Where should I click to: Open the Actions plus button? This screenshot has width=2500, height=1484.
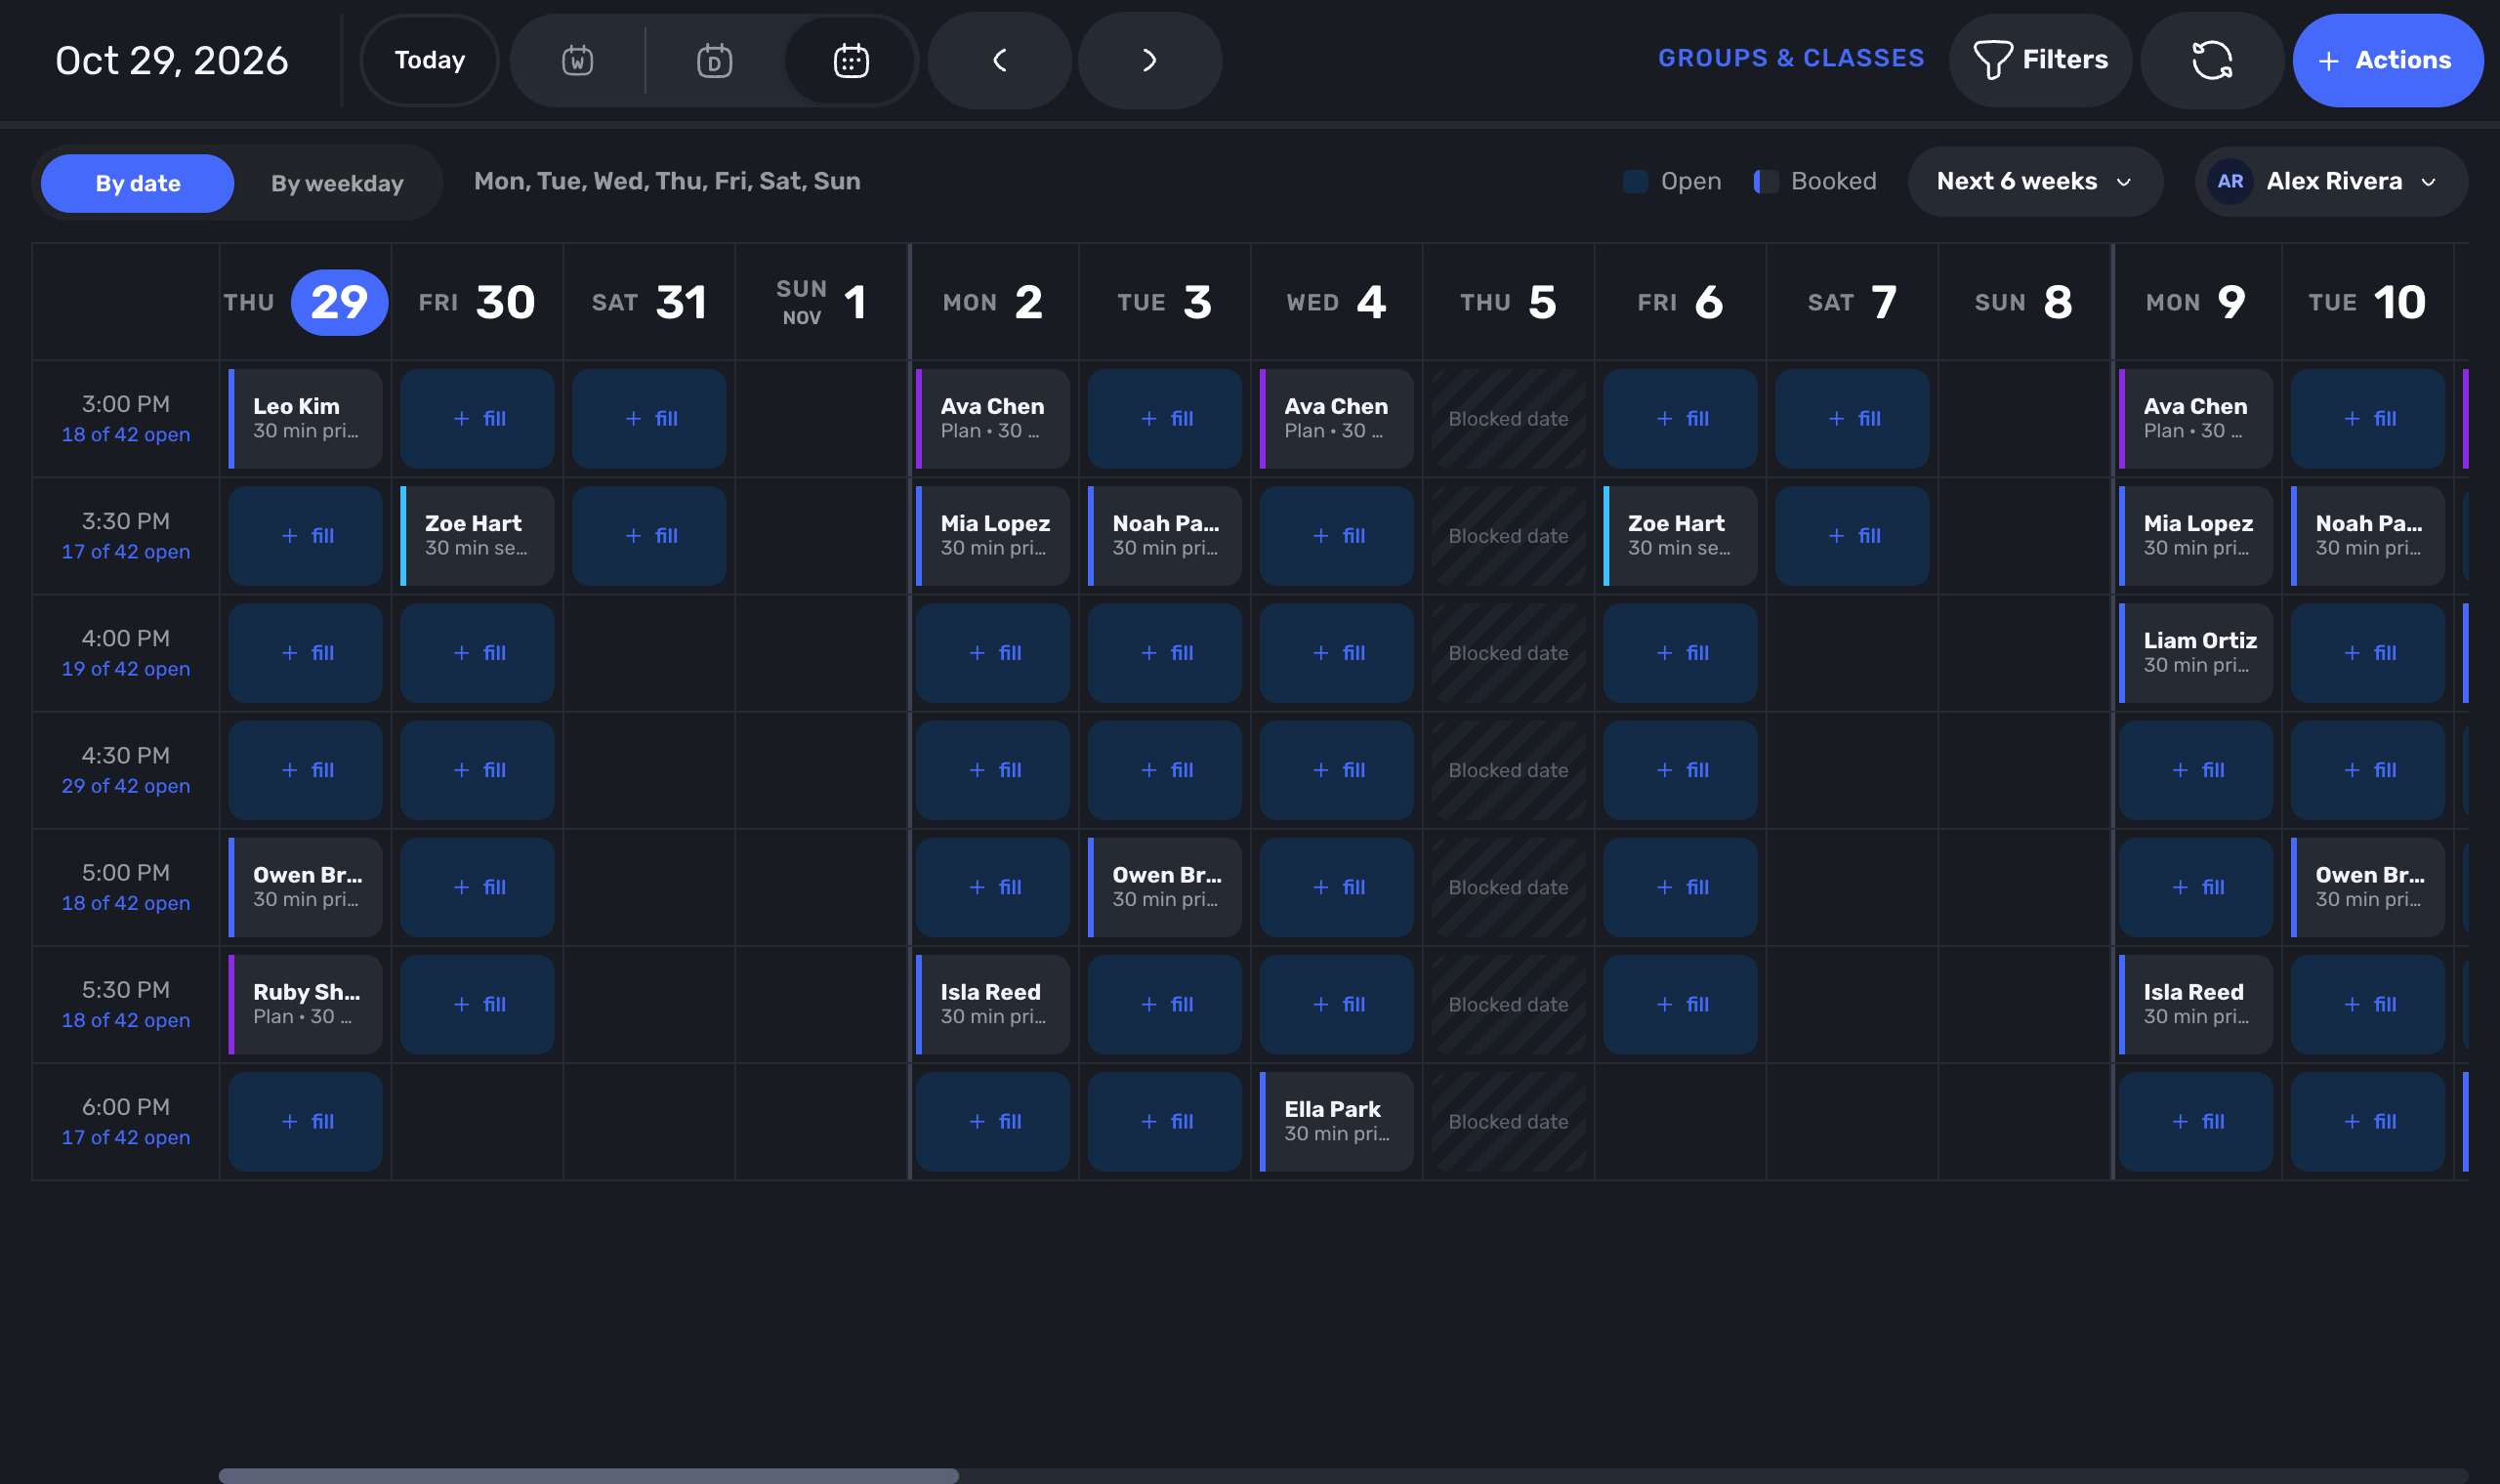point(2387,60)
